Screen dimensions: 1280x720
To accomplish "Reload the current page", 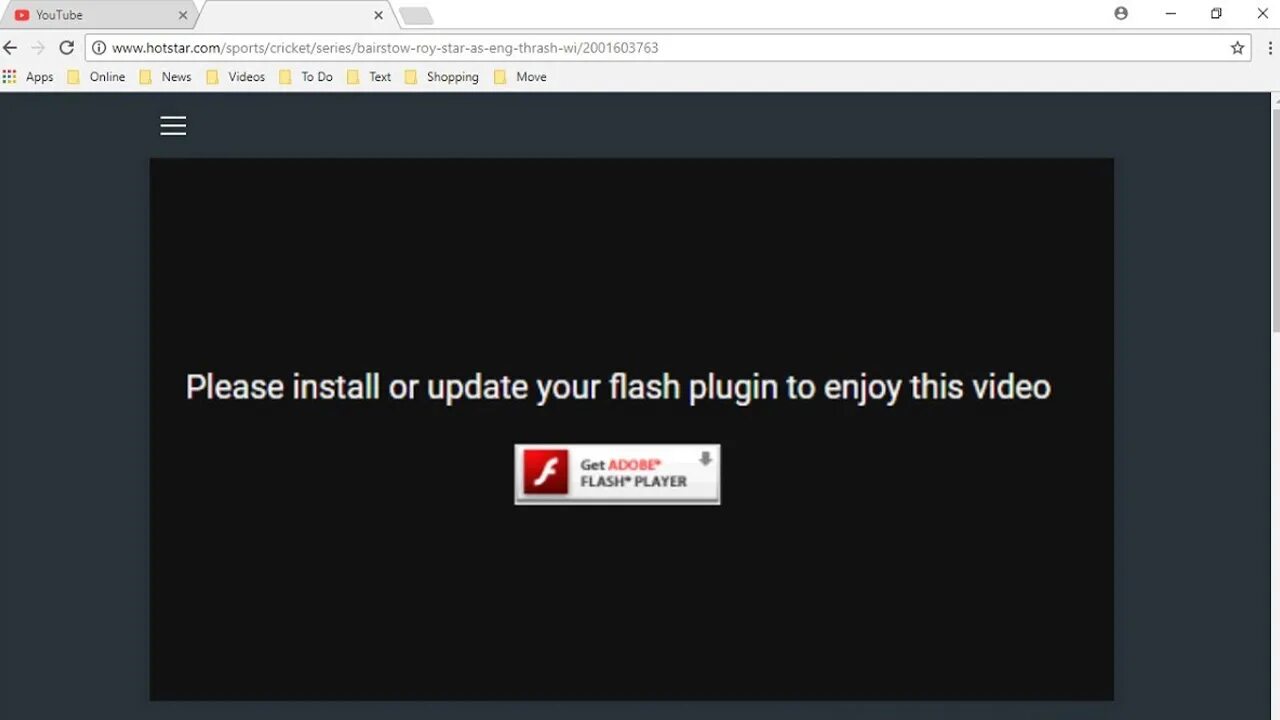I will [x=66, y=47].
